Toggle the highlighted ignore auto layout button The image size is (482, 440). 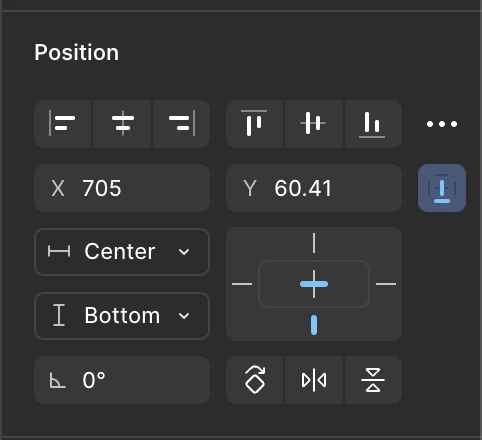[x=442, y=188]
